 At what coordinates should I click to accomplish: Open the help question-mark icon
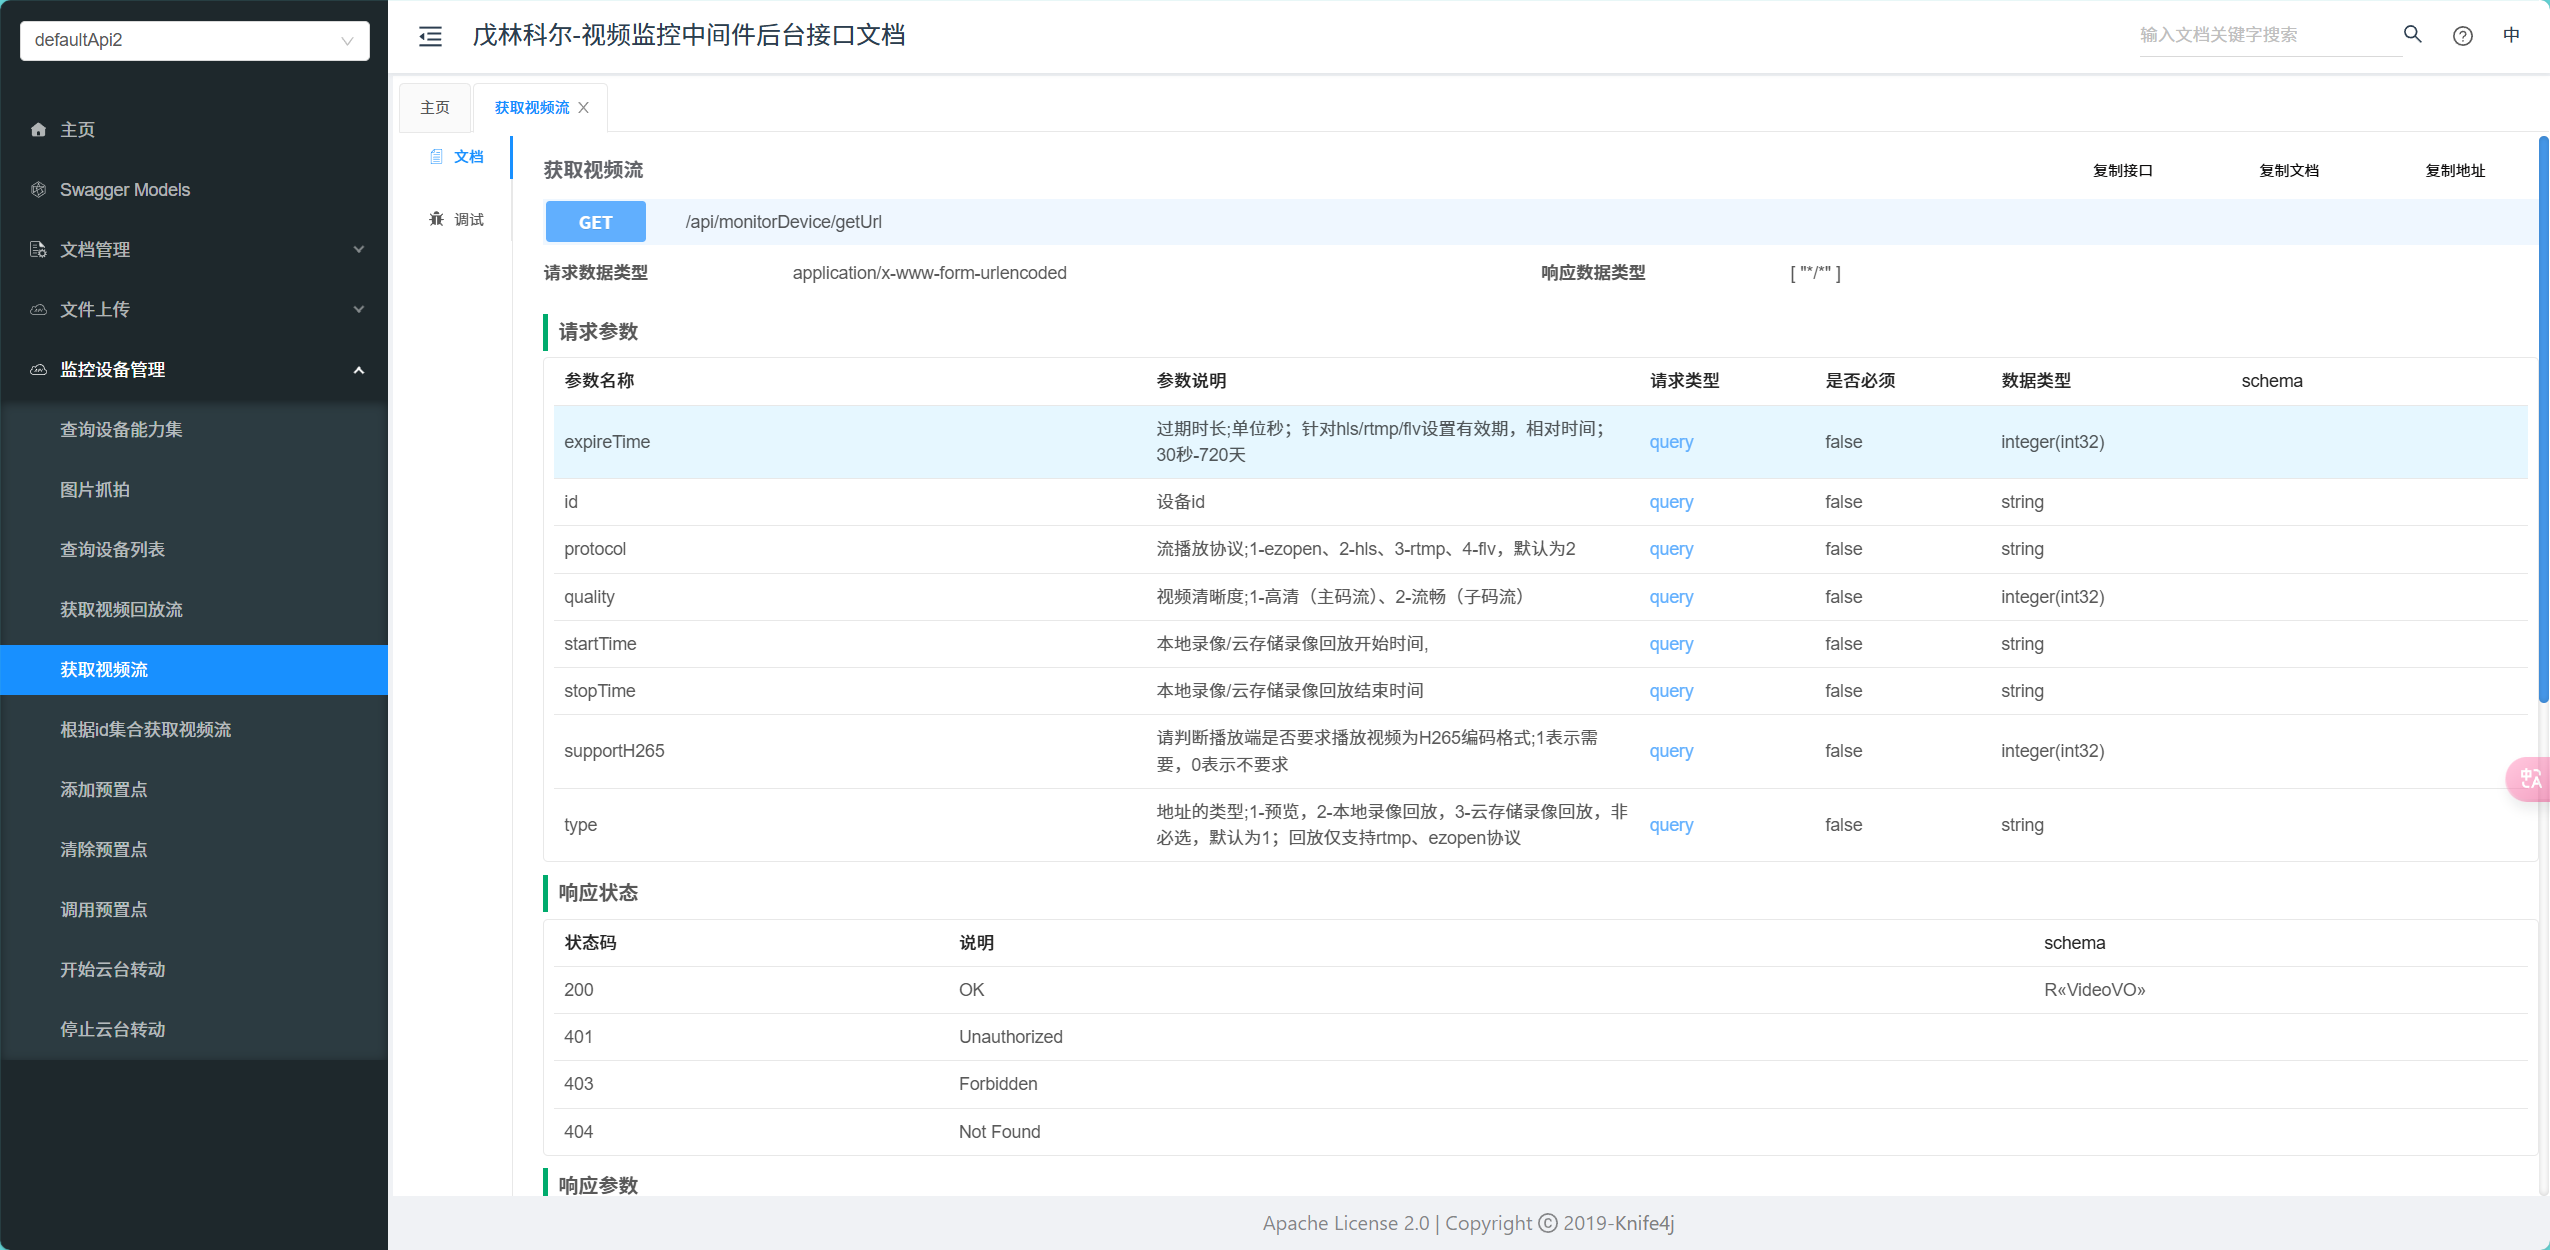[2462, 36]
